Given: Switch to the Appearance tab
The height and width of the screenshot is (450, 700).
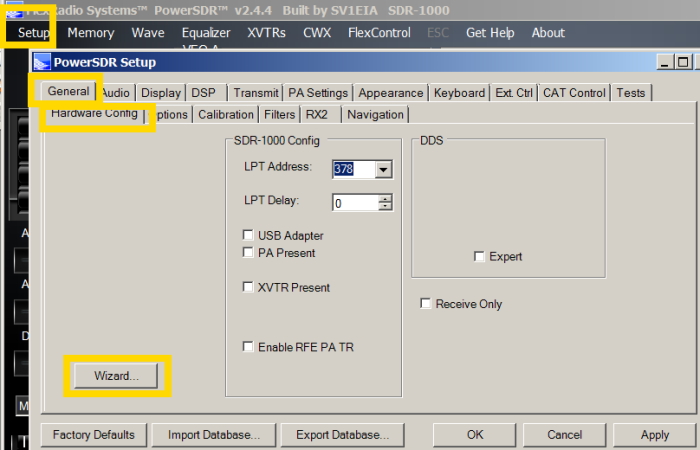Looking at the screenshot, I should [391, 93].
